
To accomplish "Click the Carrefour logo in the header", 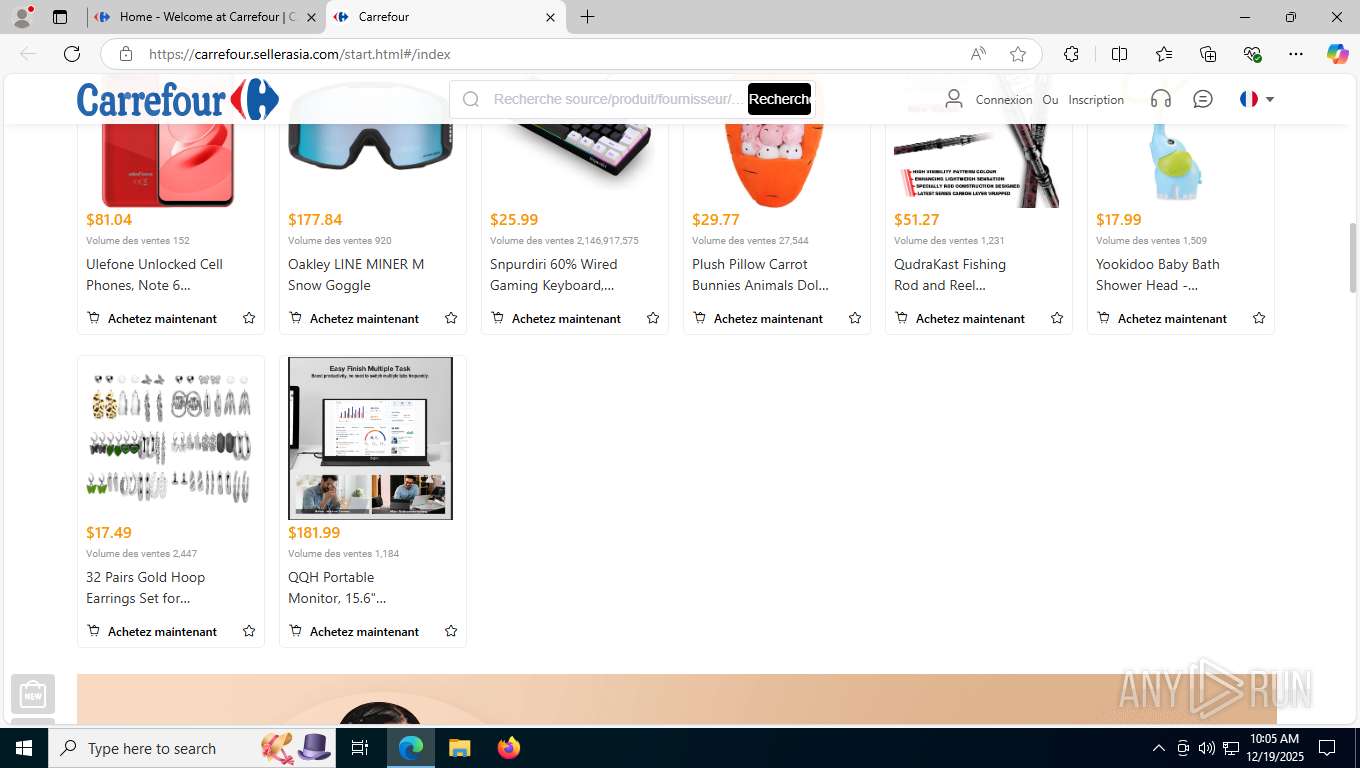I will point(178,100).
